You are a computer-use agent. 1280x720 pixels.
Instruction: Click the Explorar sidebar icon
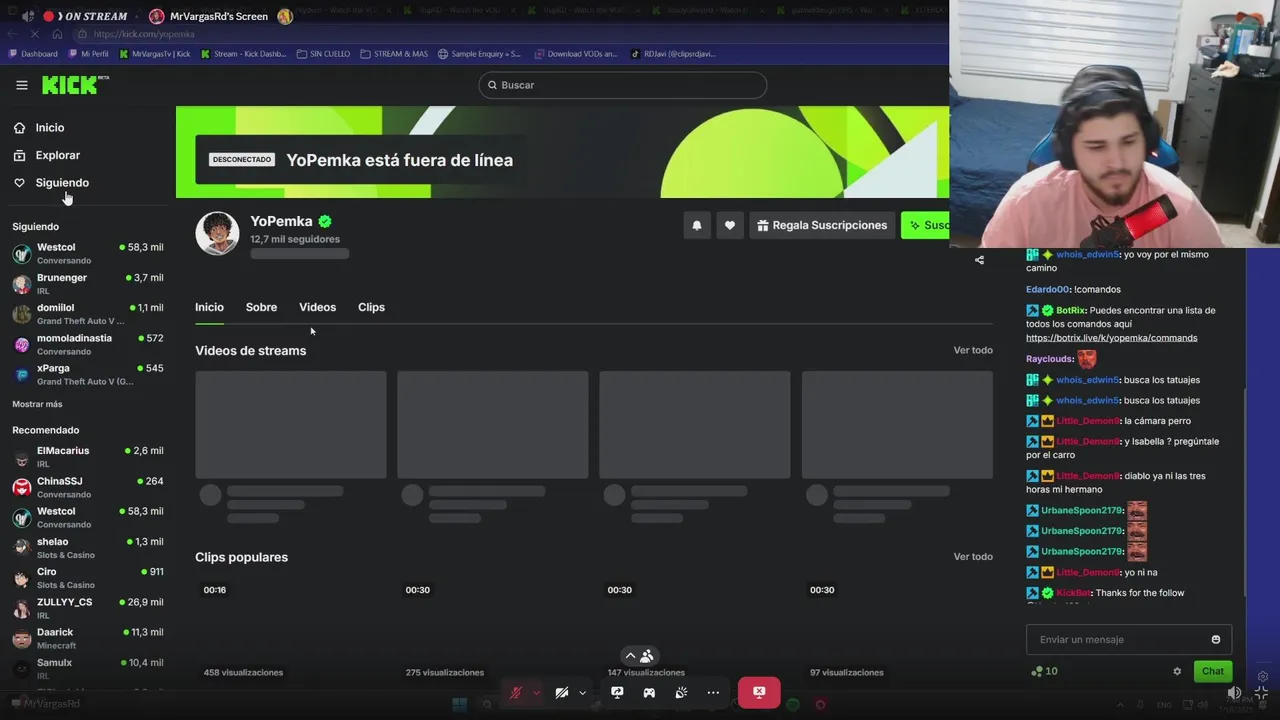pos(19,155)
